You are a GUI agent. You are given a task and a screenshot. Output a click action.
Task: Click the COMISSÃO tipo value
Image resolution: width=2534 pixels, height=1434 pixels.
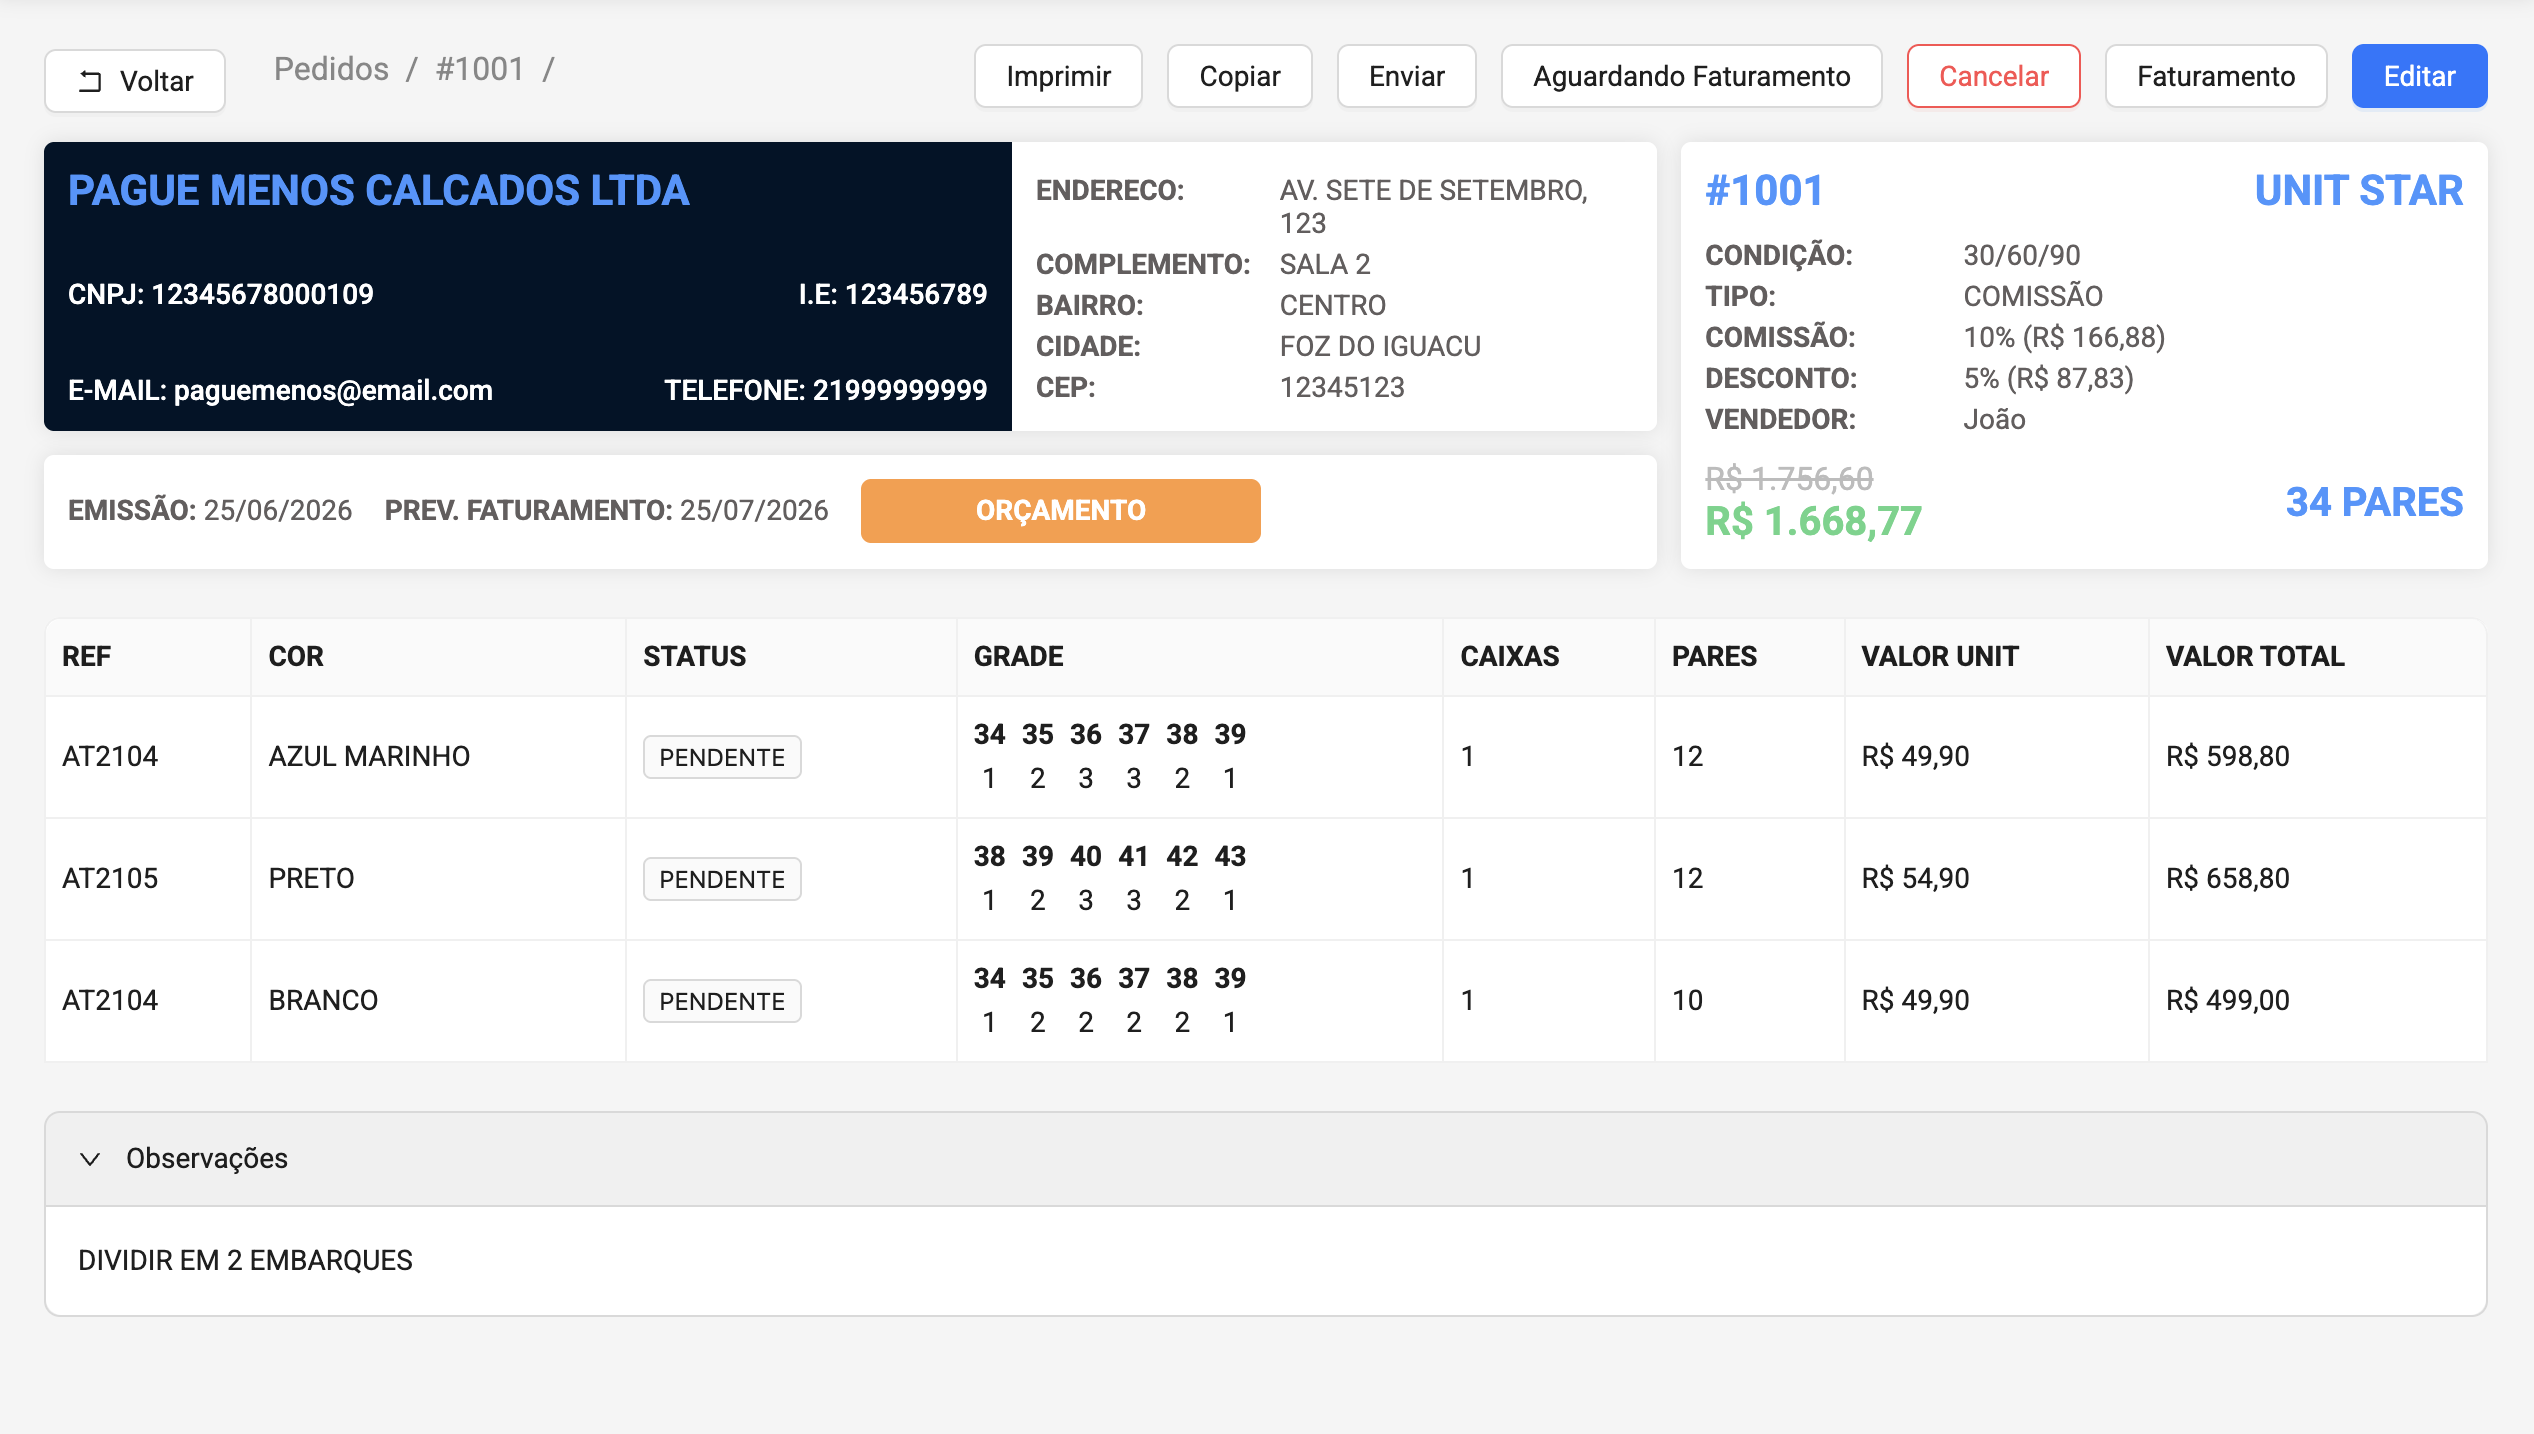pos(2033,296)
